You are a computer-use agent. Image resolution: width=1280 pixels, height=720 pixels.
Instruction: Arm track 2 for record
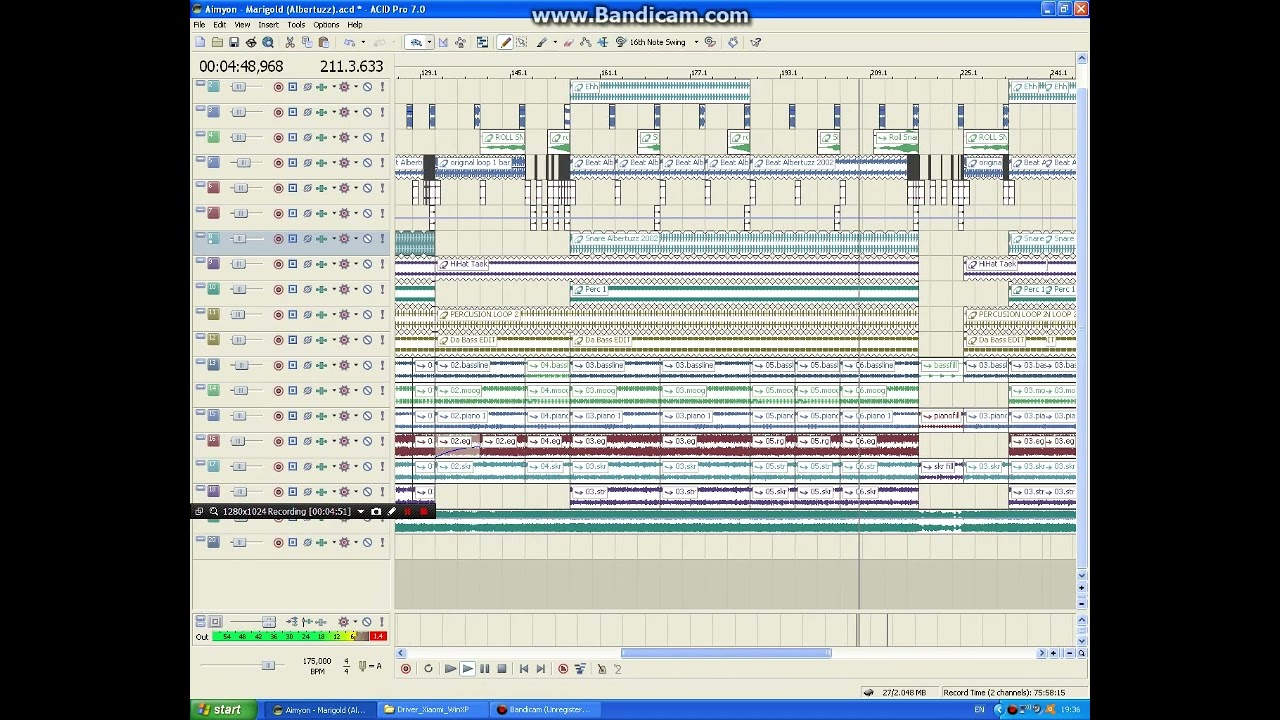[x=278, y=87]
